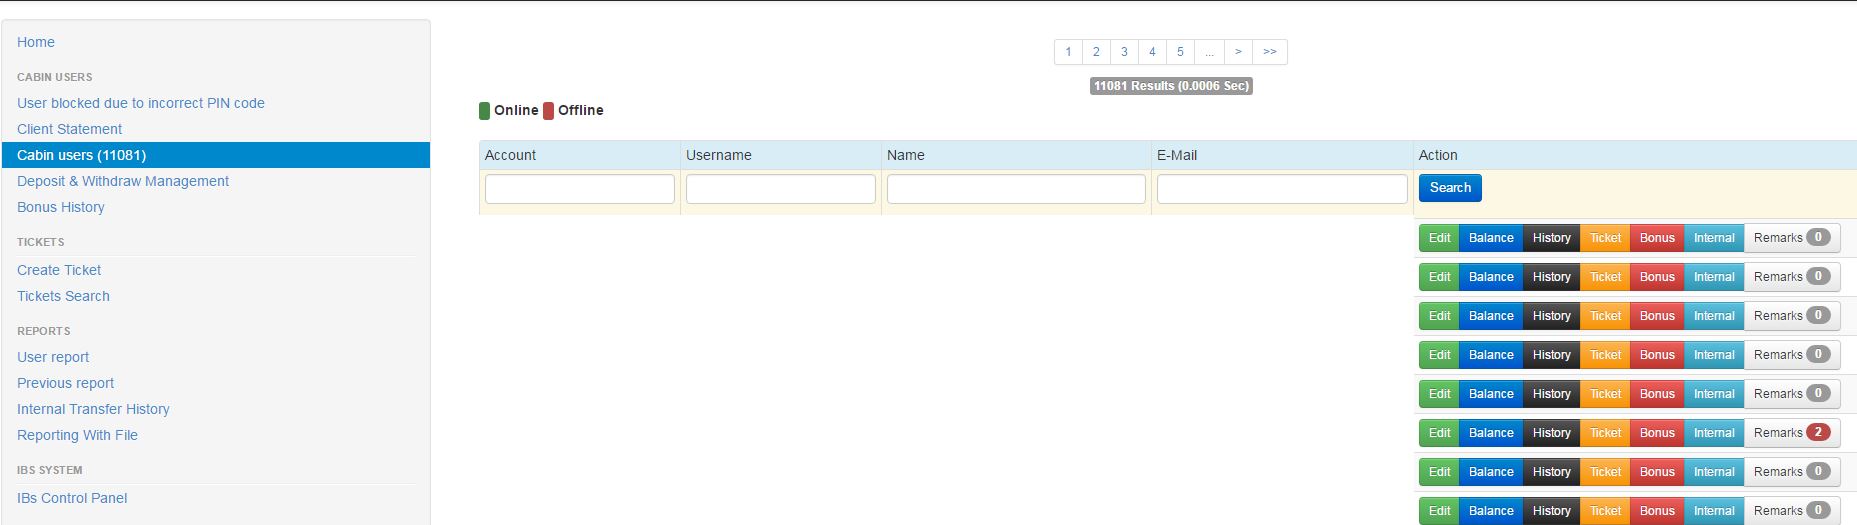
Task: Focus the Account filter input field
Action: point(579,189)
